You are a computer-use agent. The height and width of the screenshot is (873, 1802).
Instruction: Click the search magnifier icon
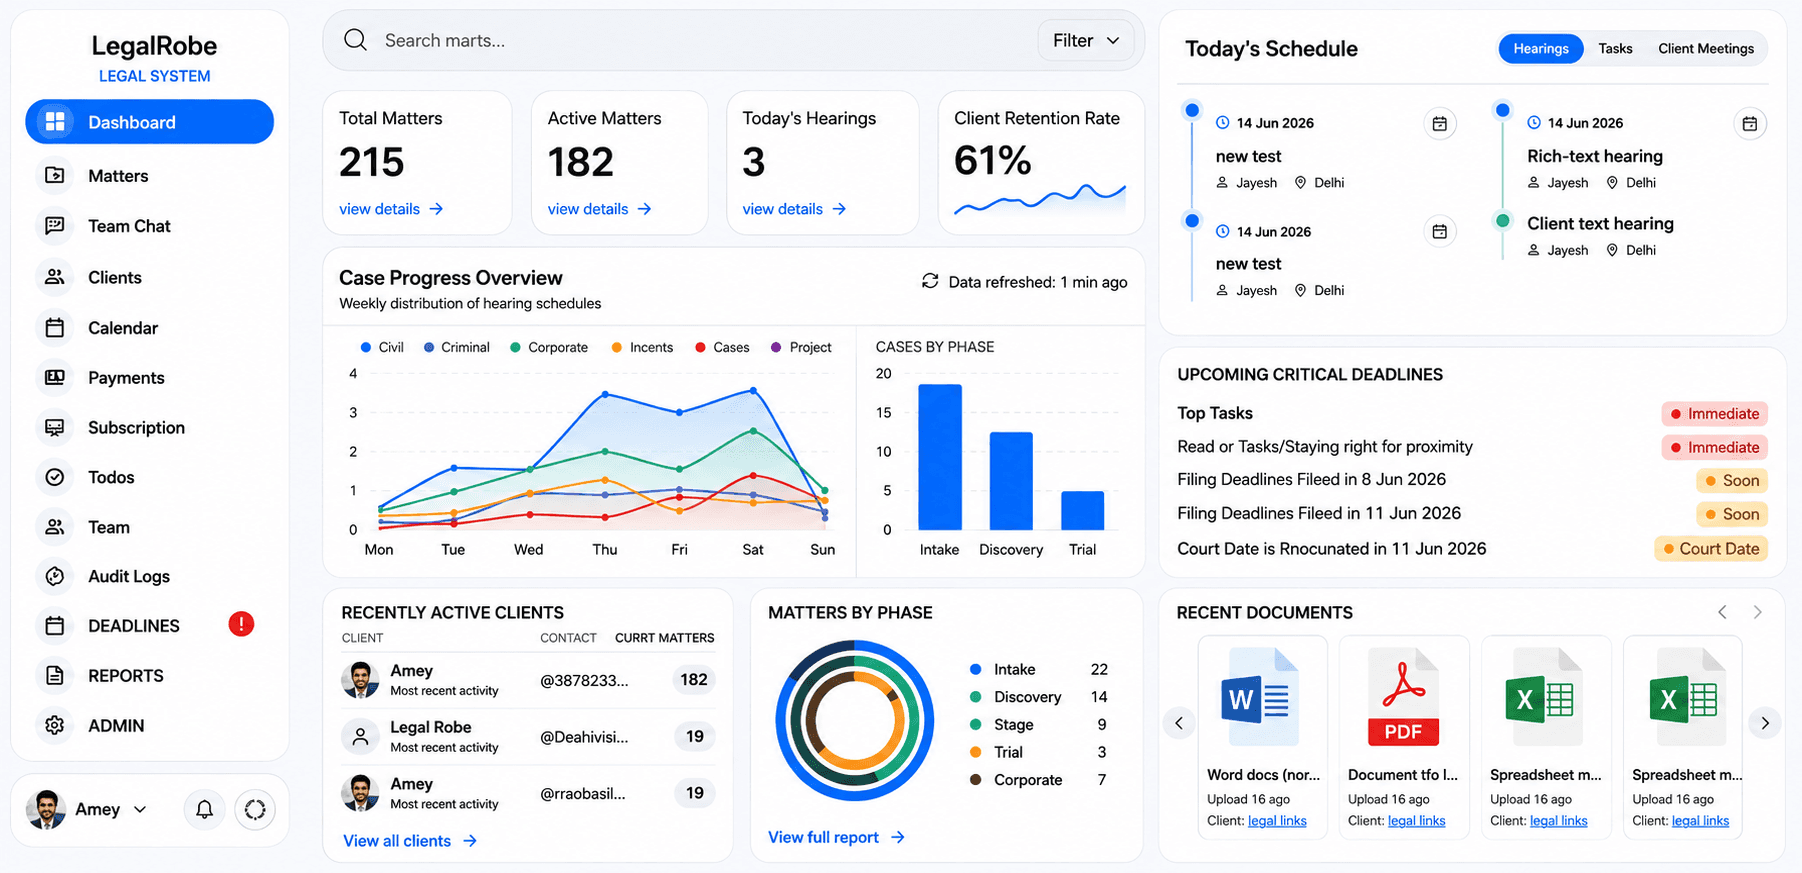(355, 40)
